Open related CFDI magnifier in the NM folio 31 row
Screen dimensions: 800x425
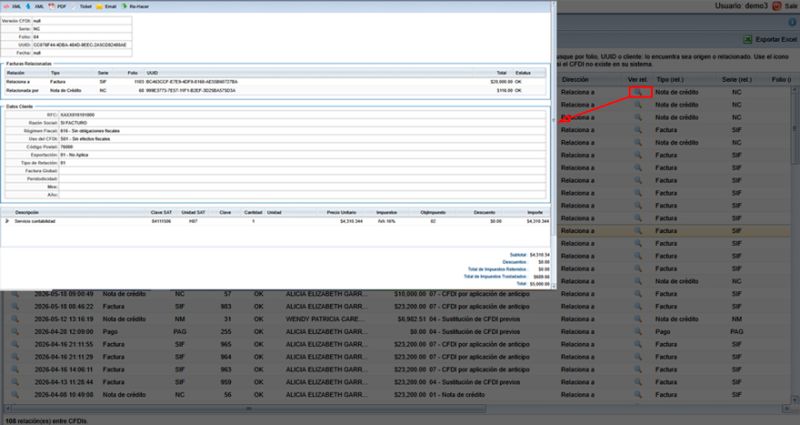(638, 319)
